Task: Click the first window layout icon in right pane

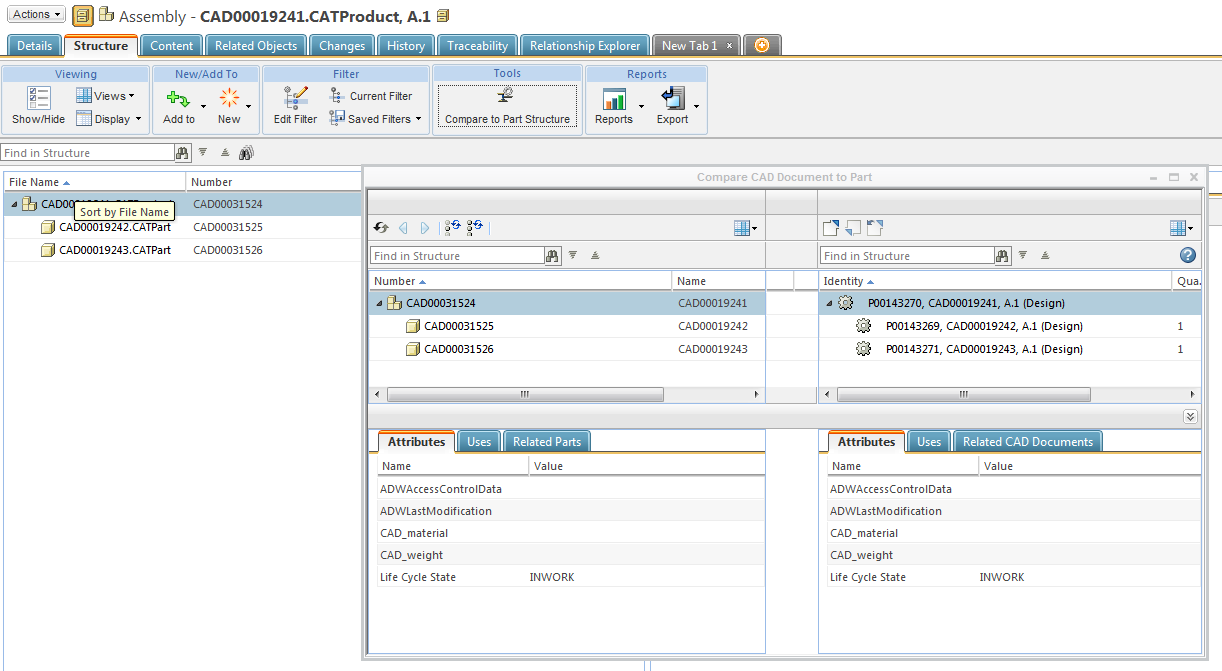Action: (x=830, y=228)
